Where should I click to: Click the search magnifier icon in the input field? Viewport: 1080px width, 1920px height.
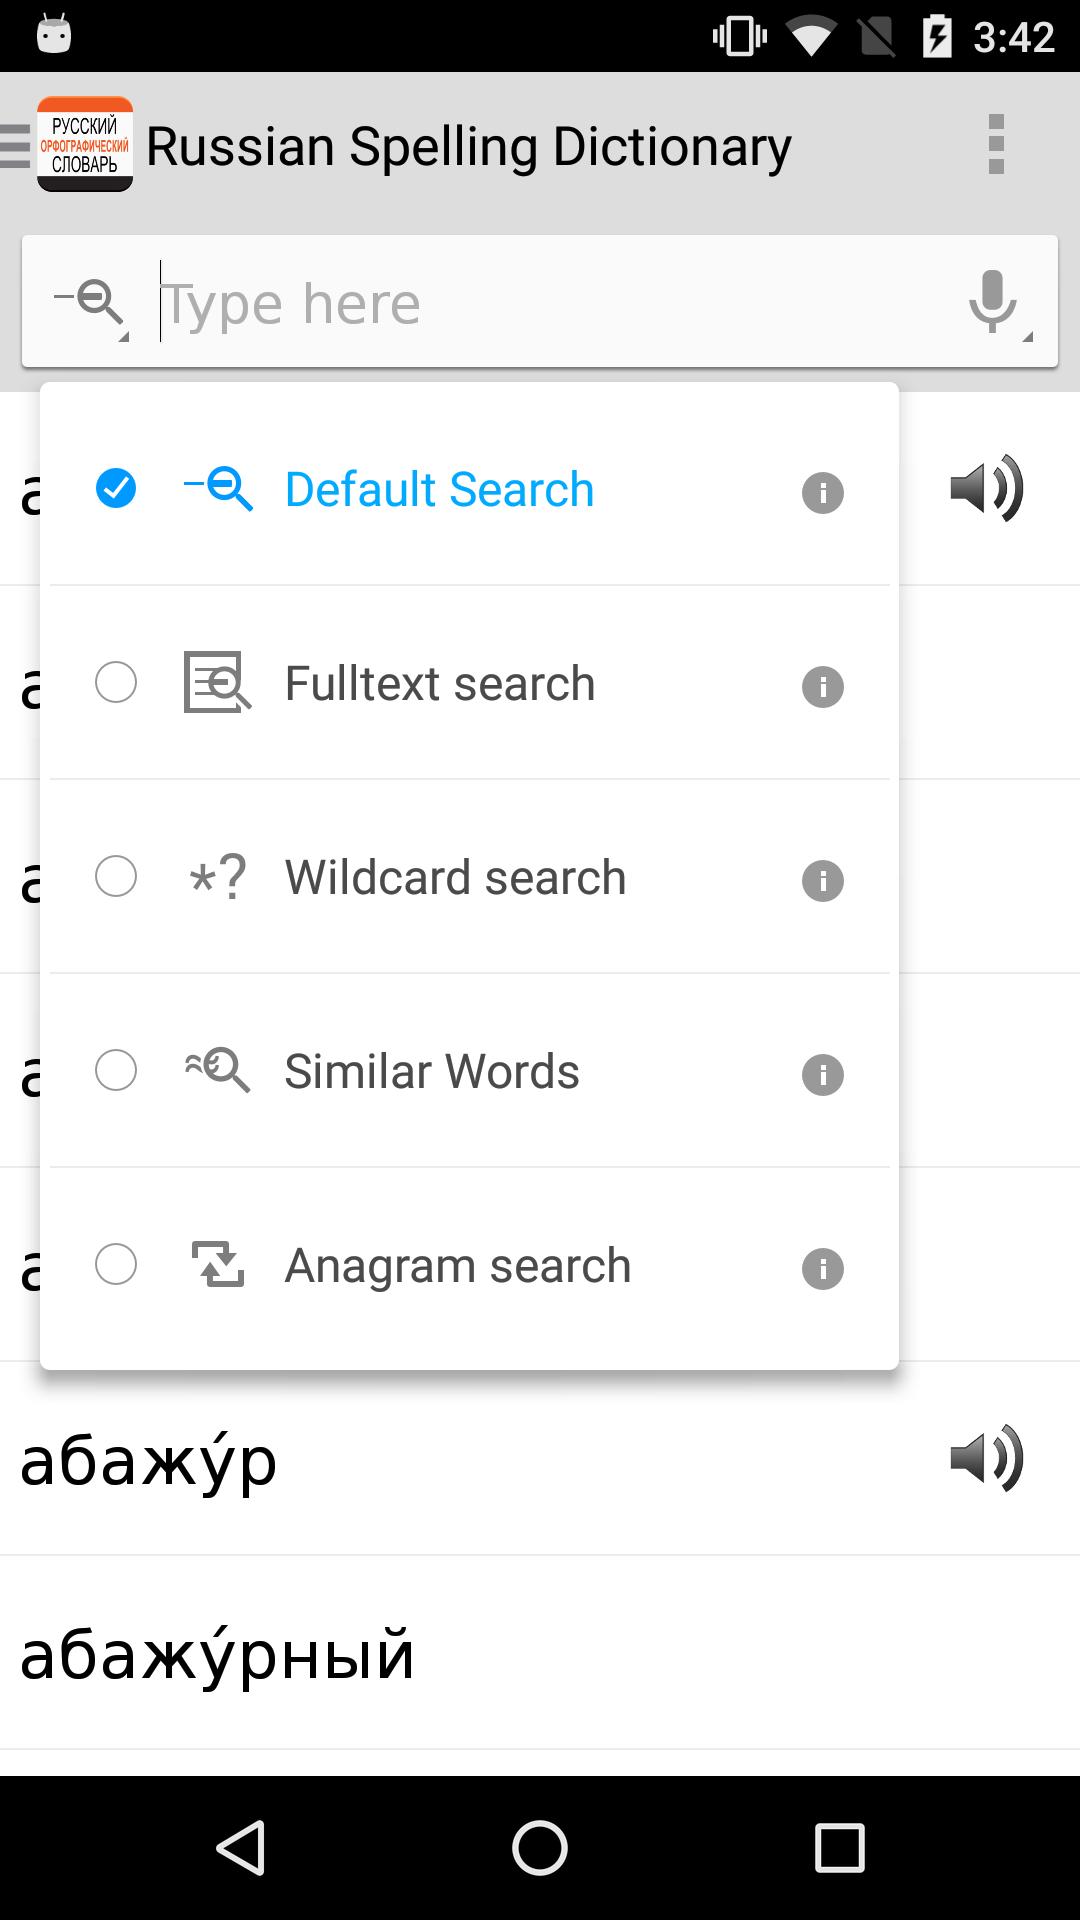(92, 300)
